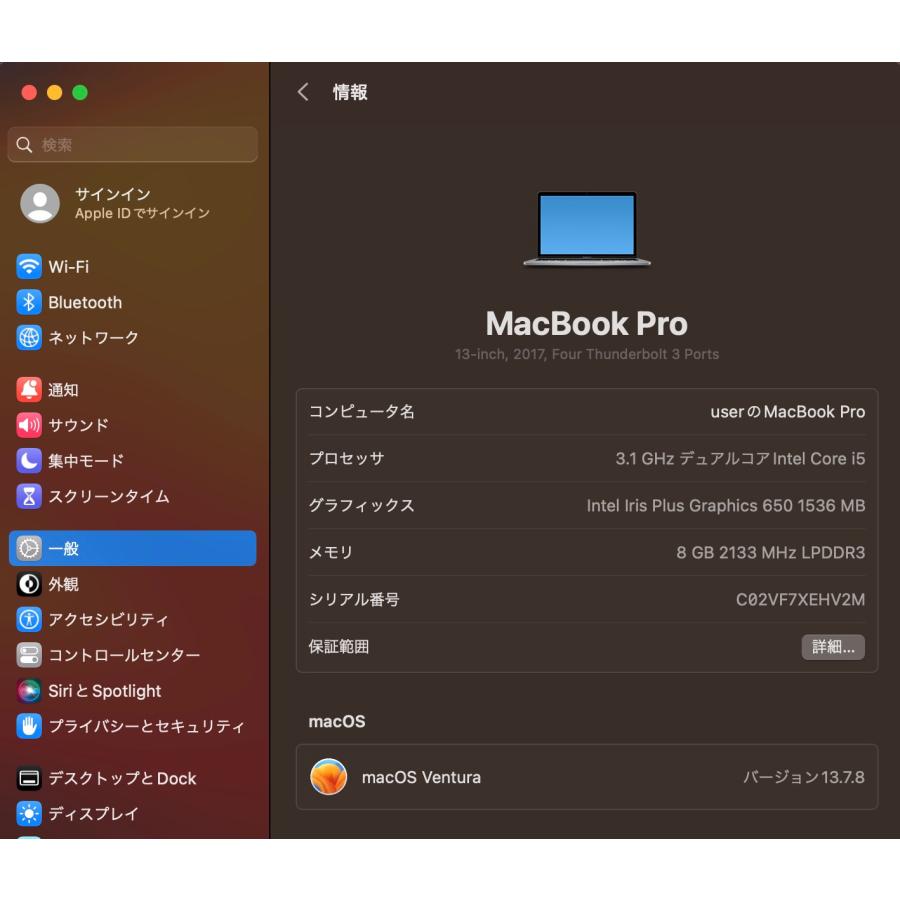Open アクセシビリティ settings
This screenshot has width=900, height=900.
pos(133,619)
